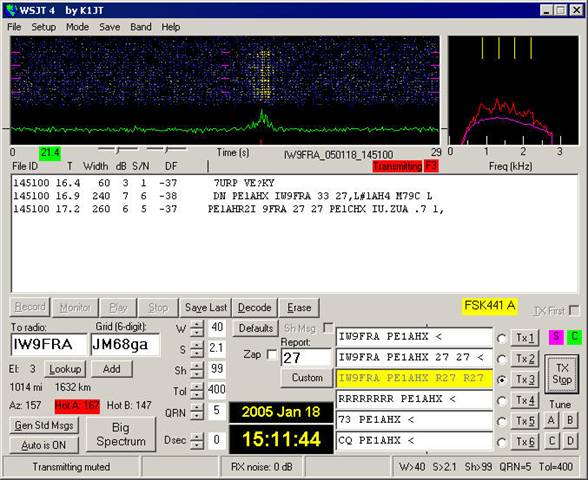Increase the W value with its stepper
The height and width of the screenshot is (480, 588).
point(196,324)
